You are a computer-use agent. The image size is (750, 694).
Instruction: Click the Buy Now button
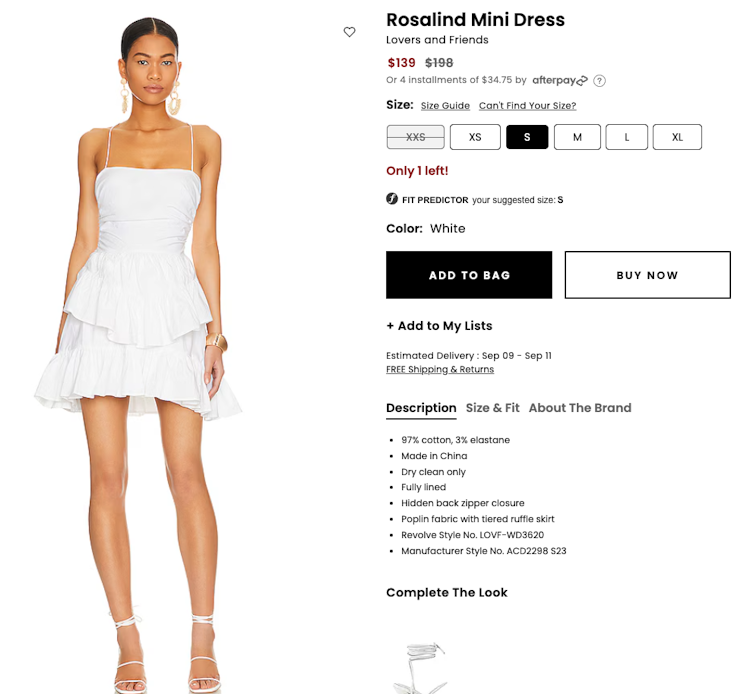pyautogui.click(x=648, y=275)
